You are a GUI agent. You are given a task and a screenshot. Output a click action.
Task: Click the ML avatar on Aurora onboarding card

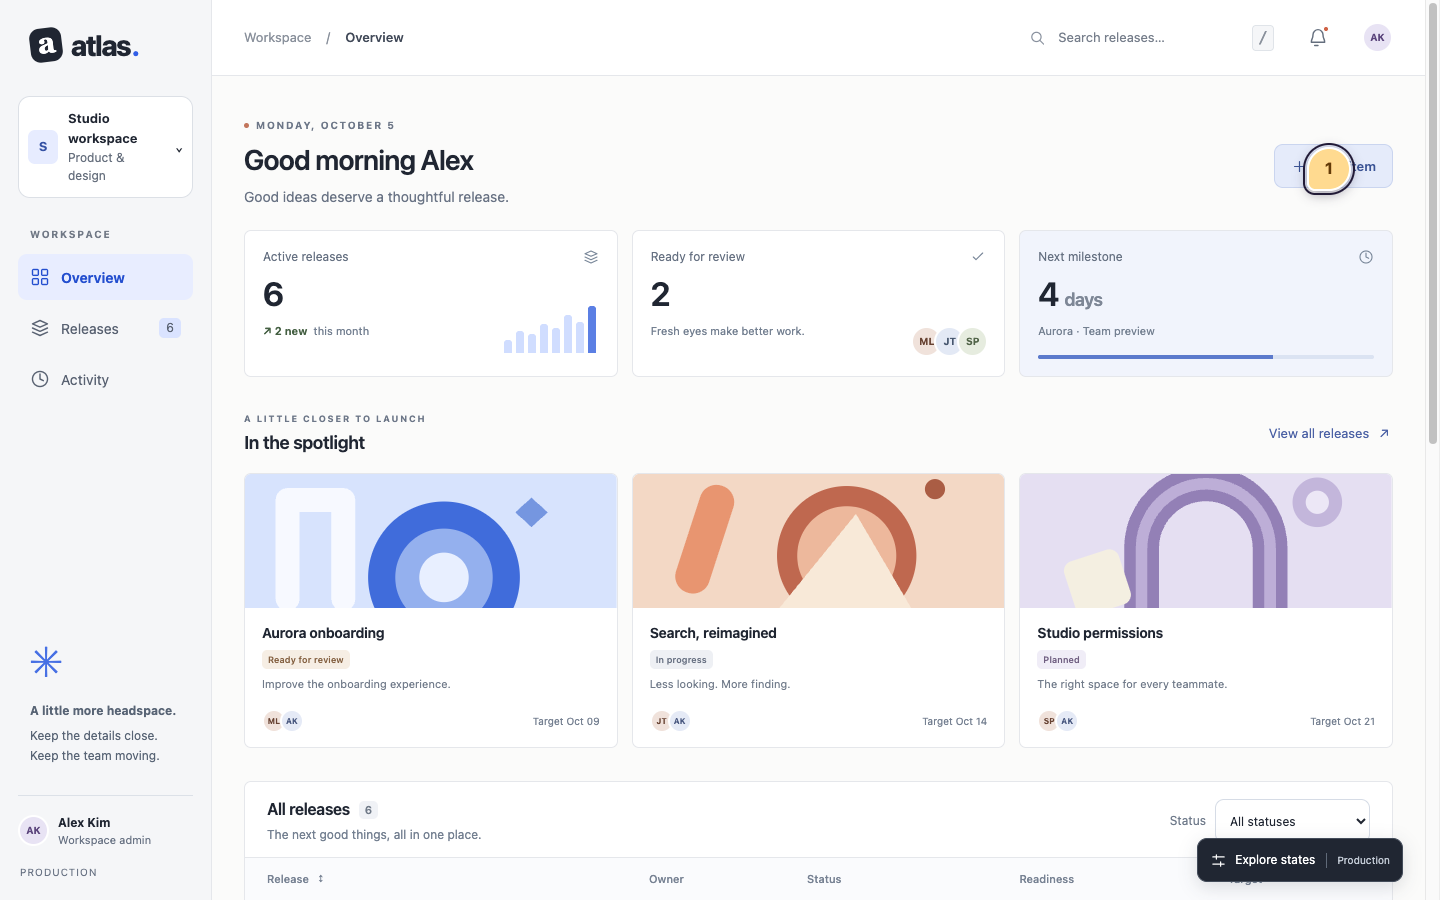pyautogui.click(x=273, y=721)
